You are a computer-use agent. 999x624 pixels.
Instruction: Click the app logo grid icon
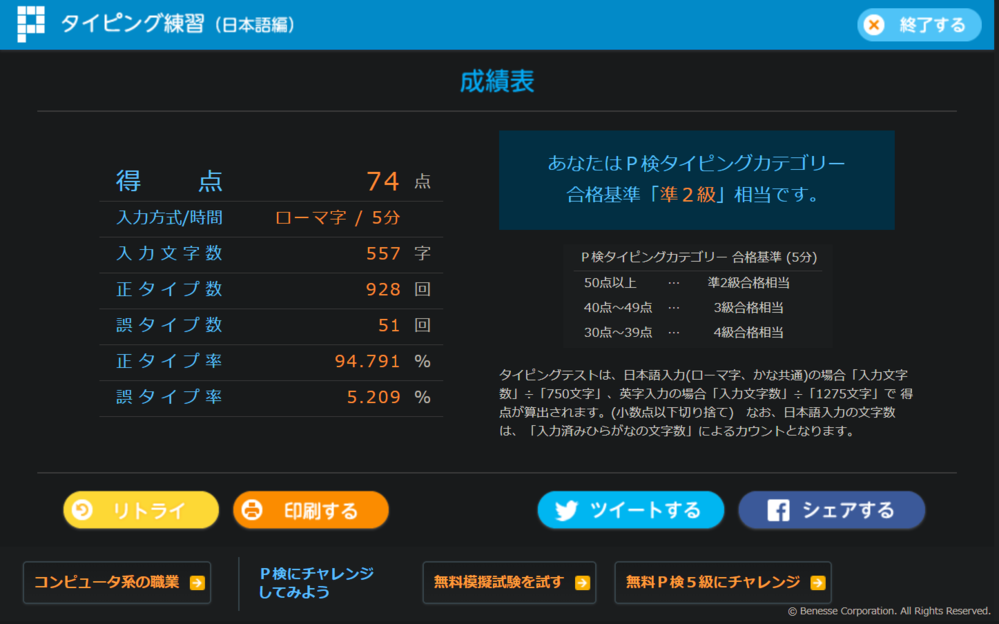31,24
